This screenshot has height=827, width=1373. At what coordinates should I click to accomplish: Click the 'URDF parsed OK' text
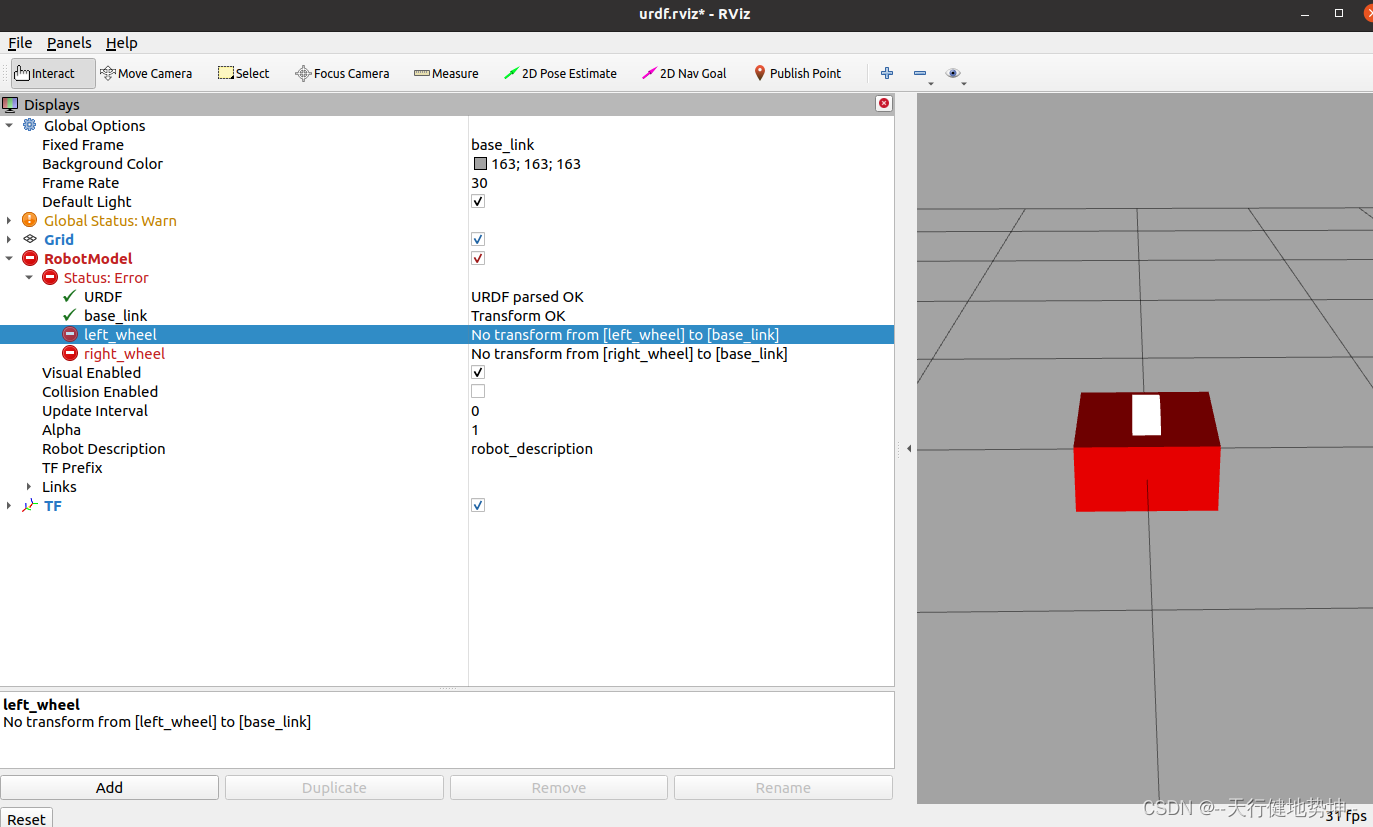pyautogui.click(x=527, y=297)
